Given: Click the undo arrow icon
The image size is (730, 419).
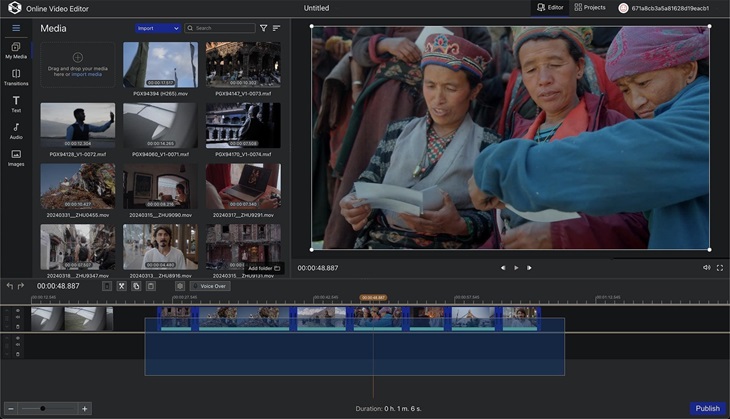Looking at the screenshot, I should [9, 286].
